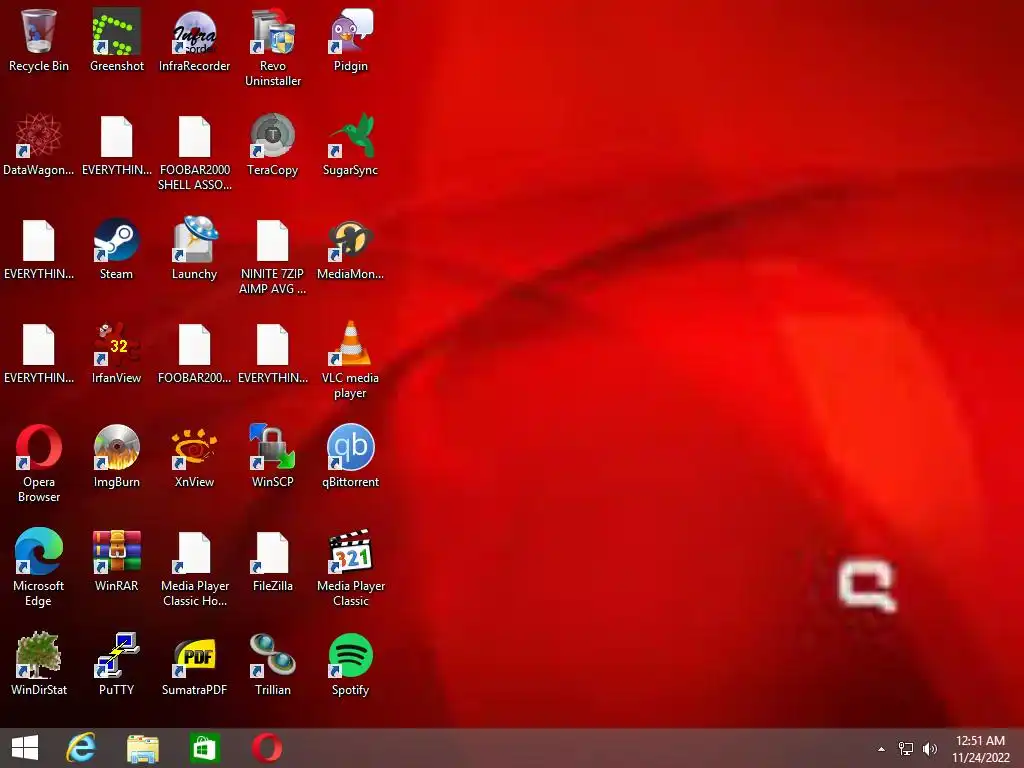Viewport: 1024px width, 768px height.
Task: Click the Launchy desktop icon
Action: coord(195,240)
